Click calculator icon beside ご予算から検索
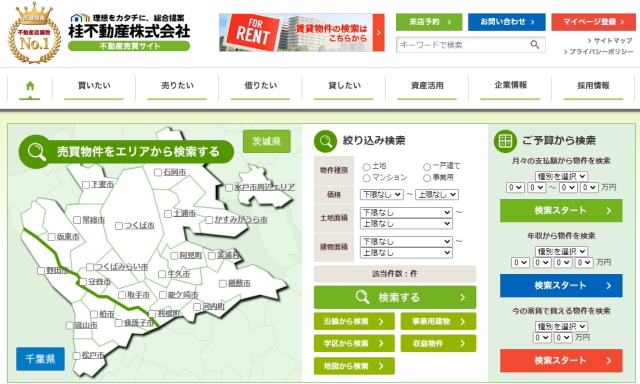This screenshot has width=640, height=384. pyautogui.click(x=505, y=141)
